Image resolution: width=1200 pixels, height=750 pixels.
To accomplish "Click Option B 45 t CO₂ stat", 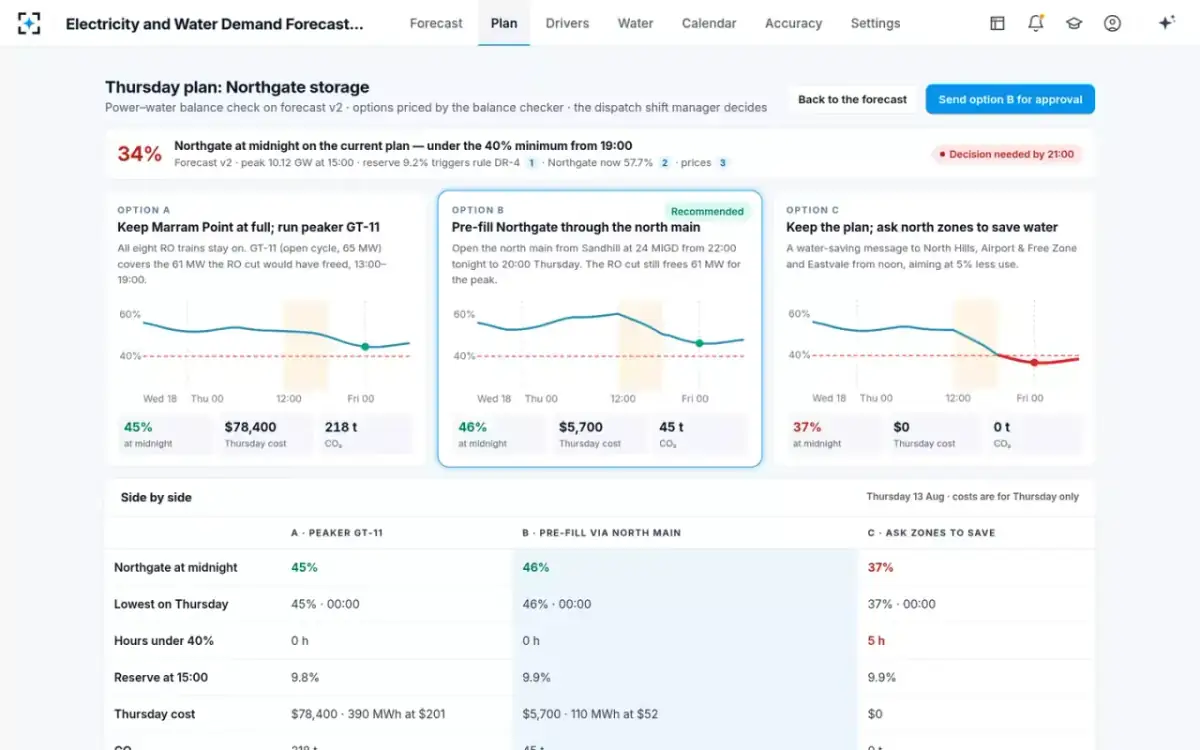I will pos(700,434).
